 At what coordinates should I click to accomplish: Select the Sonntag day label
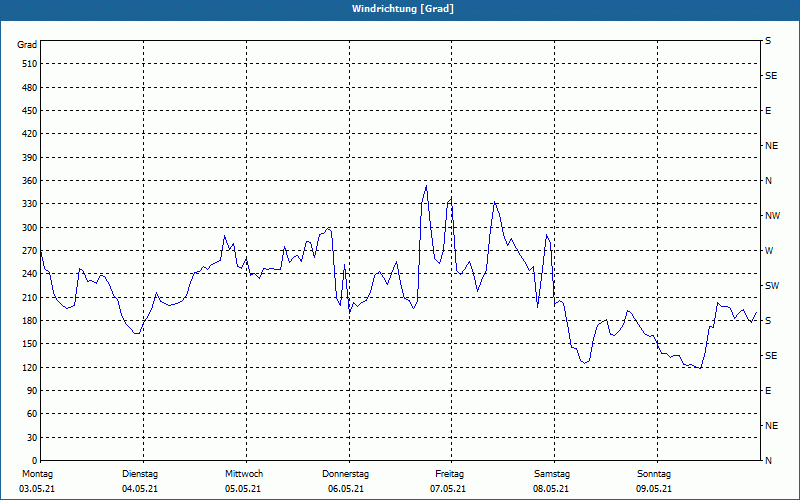(x=654, y=474)
